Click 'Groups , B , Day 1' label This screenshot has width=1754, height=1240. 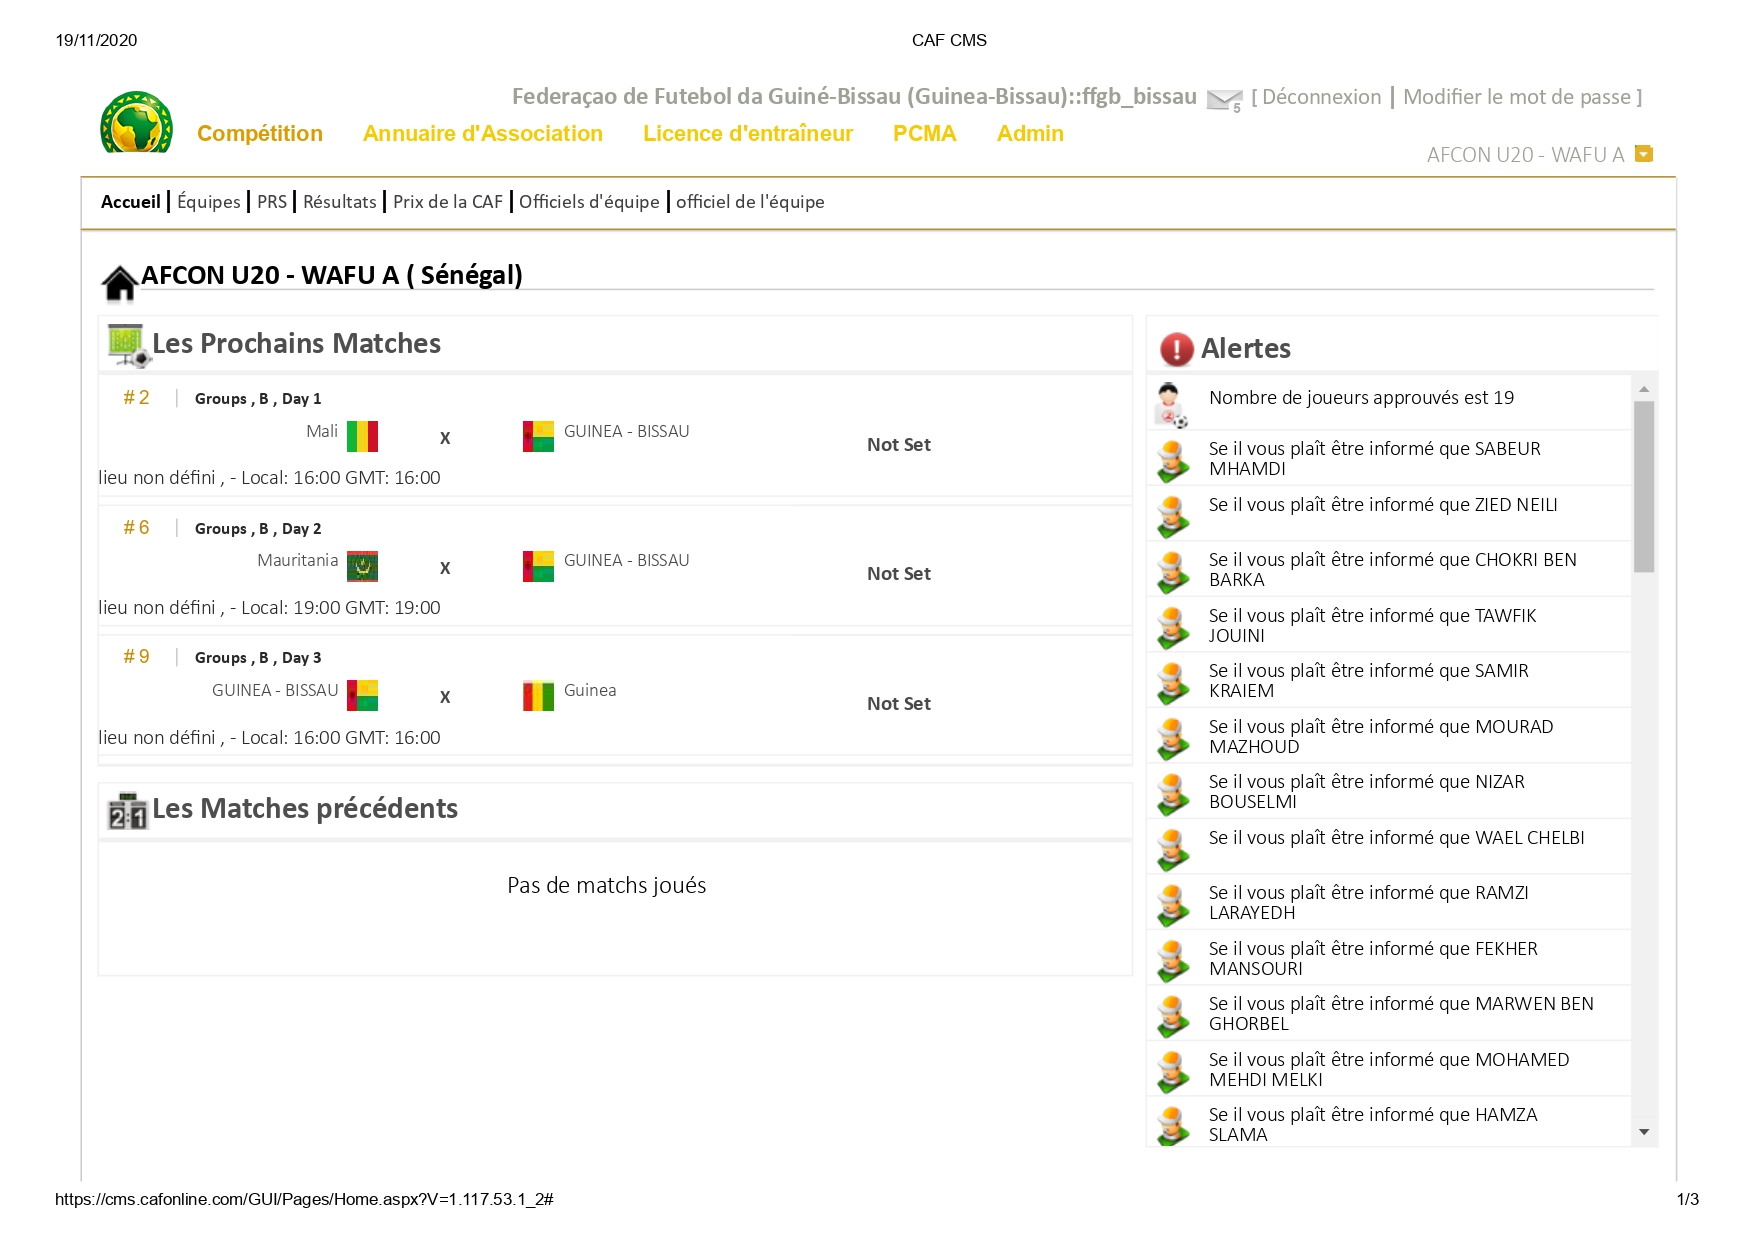pyautogui.click(x=258, y=399)
